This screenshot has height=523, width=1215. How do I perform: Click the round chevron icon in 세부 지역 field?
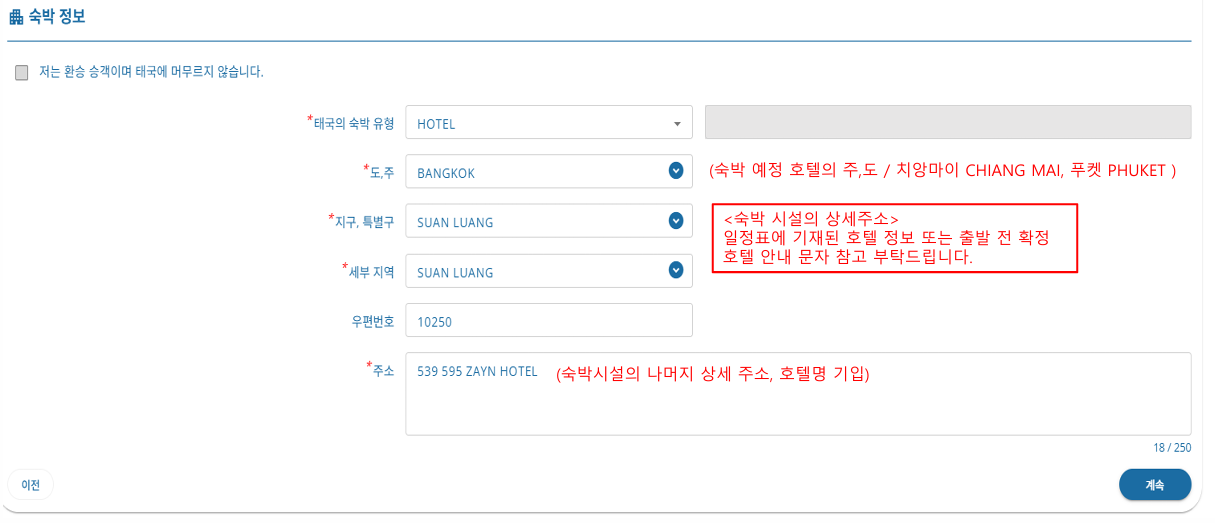click(x=676, y=269)
